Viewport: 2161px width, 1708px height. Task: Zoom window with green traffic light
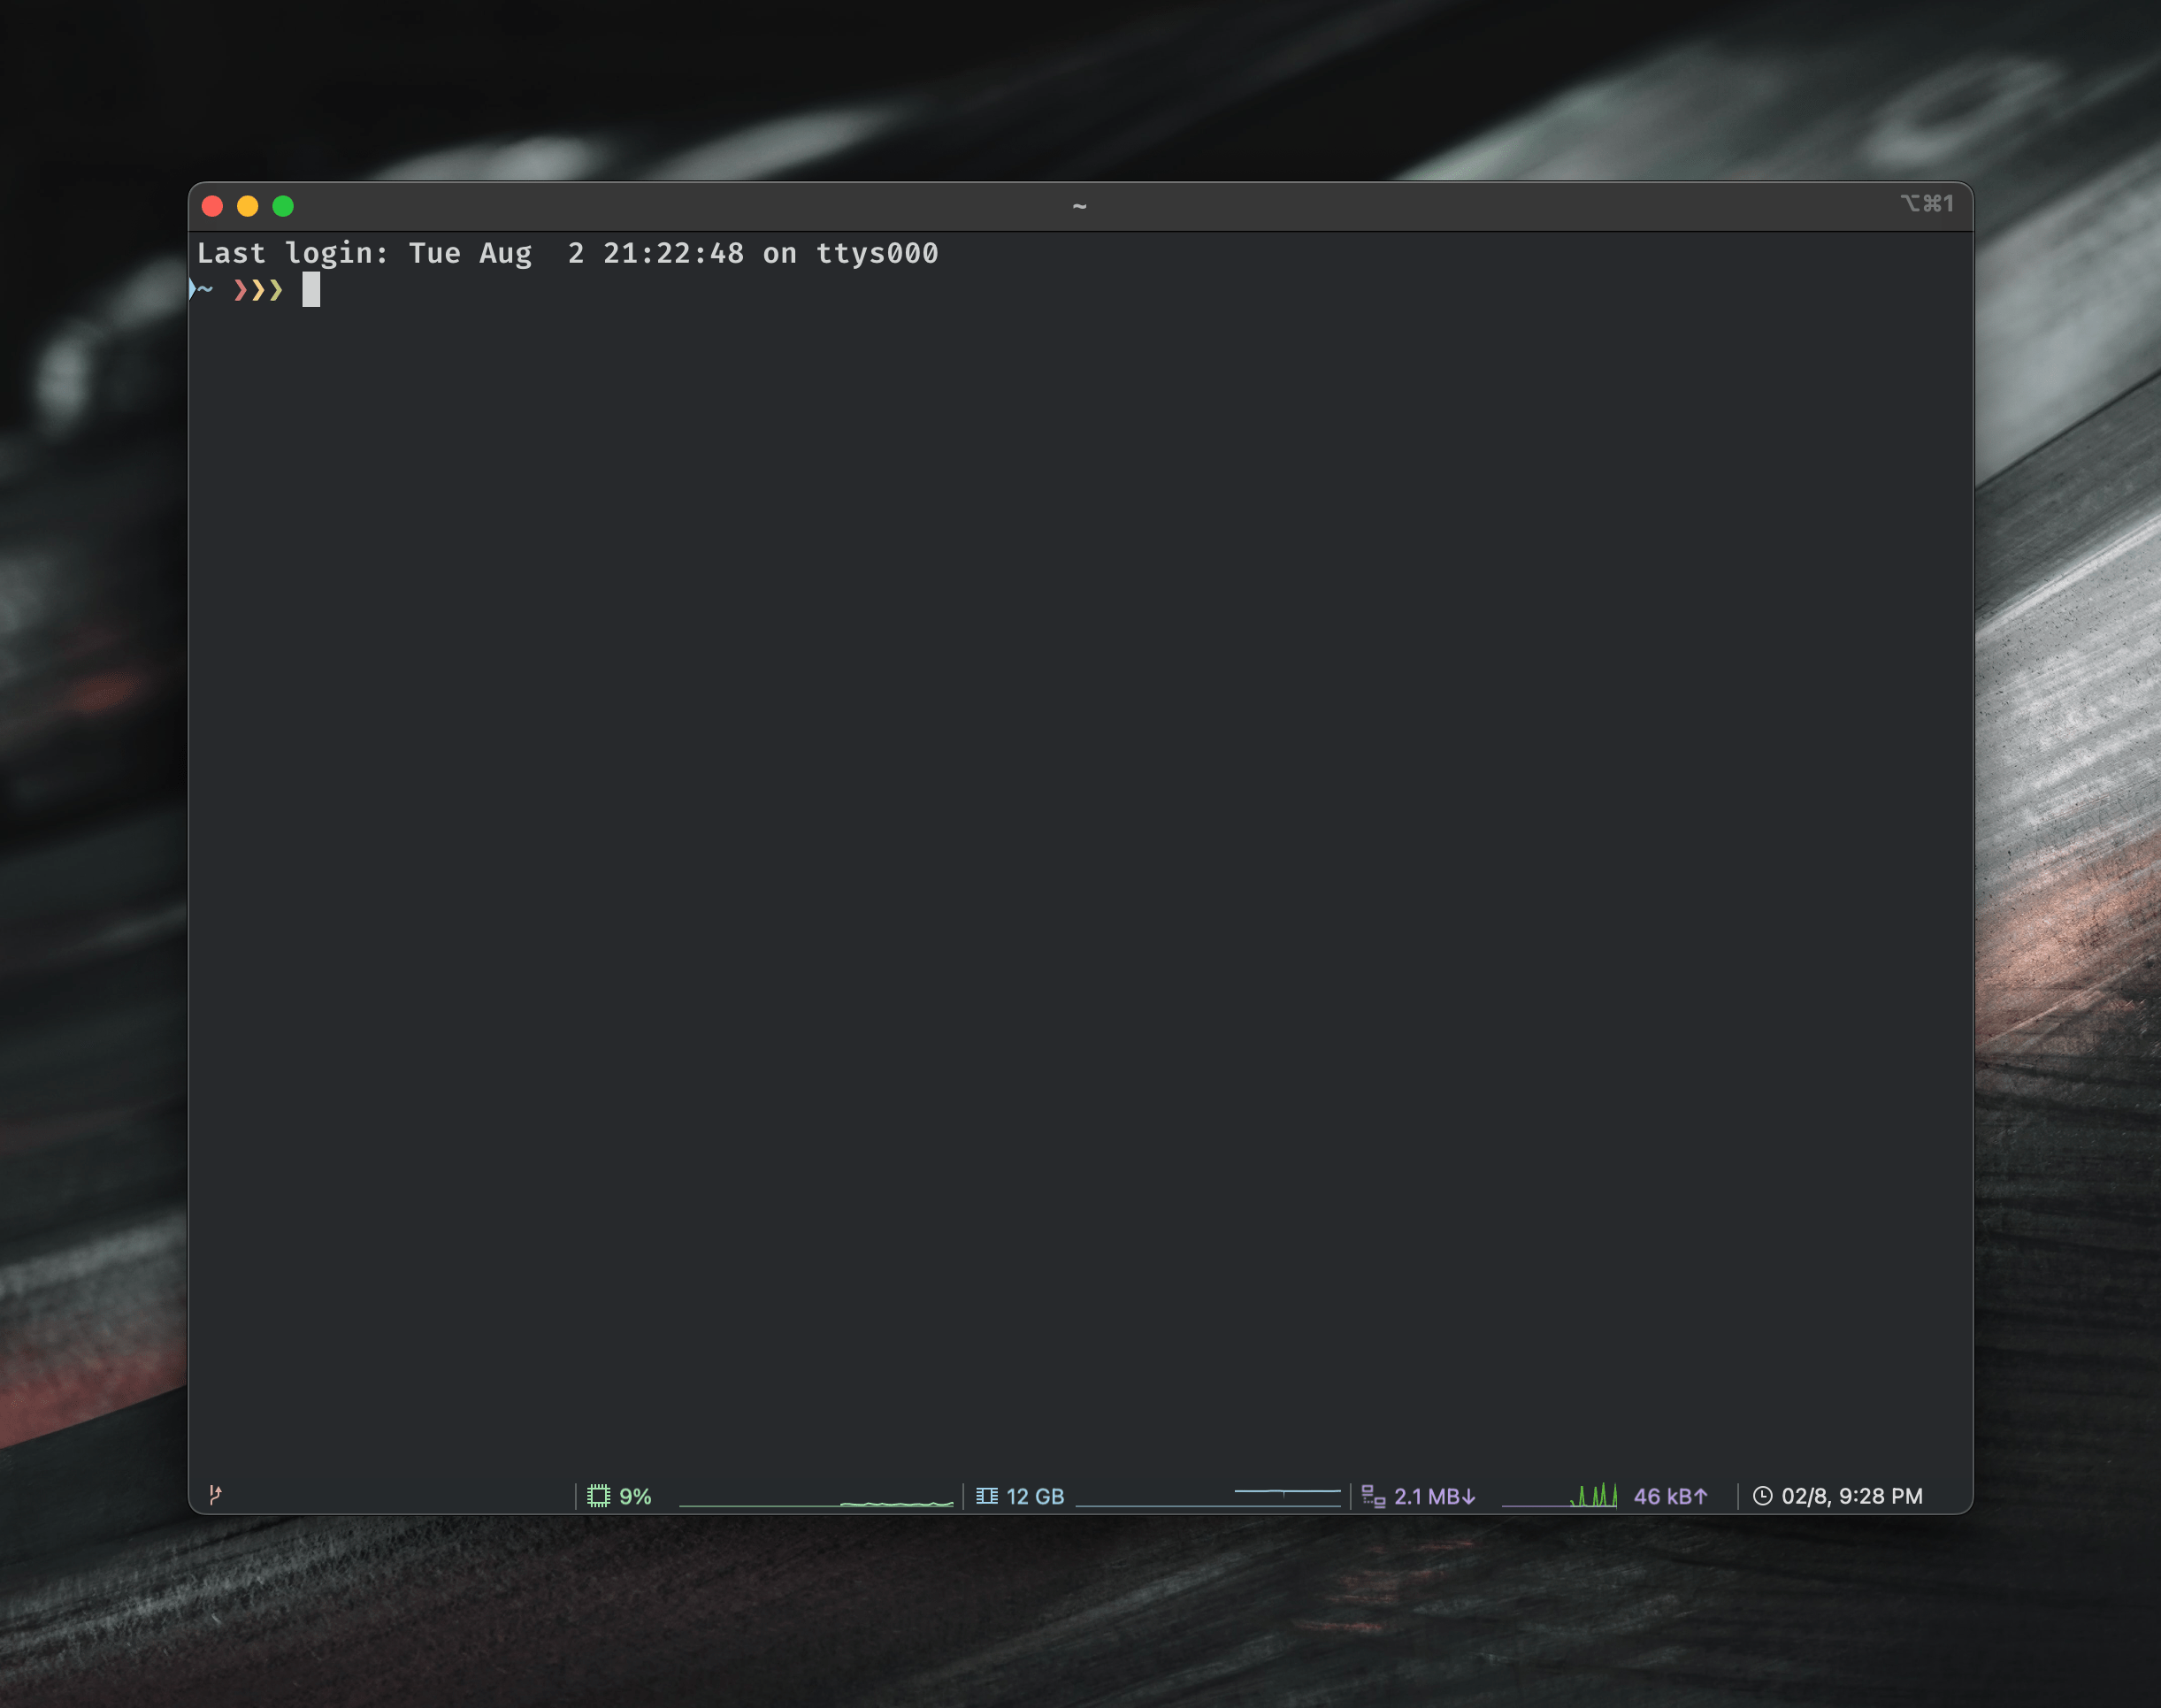(283, 206)
